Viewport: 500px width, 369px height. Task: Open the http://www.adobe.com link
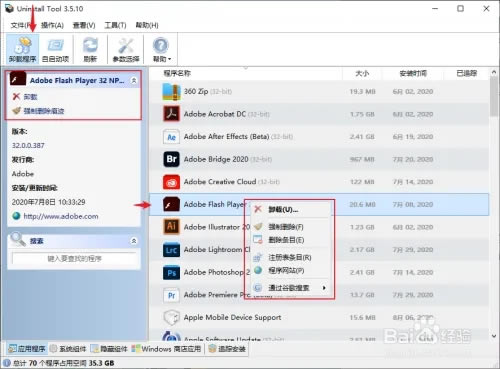pos(61,216)
